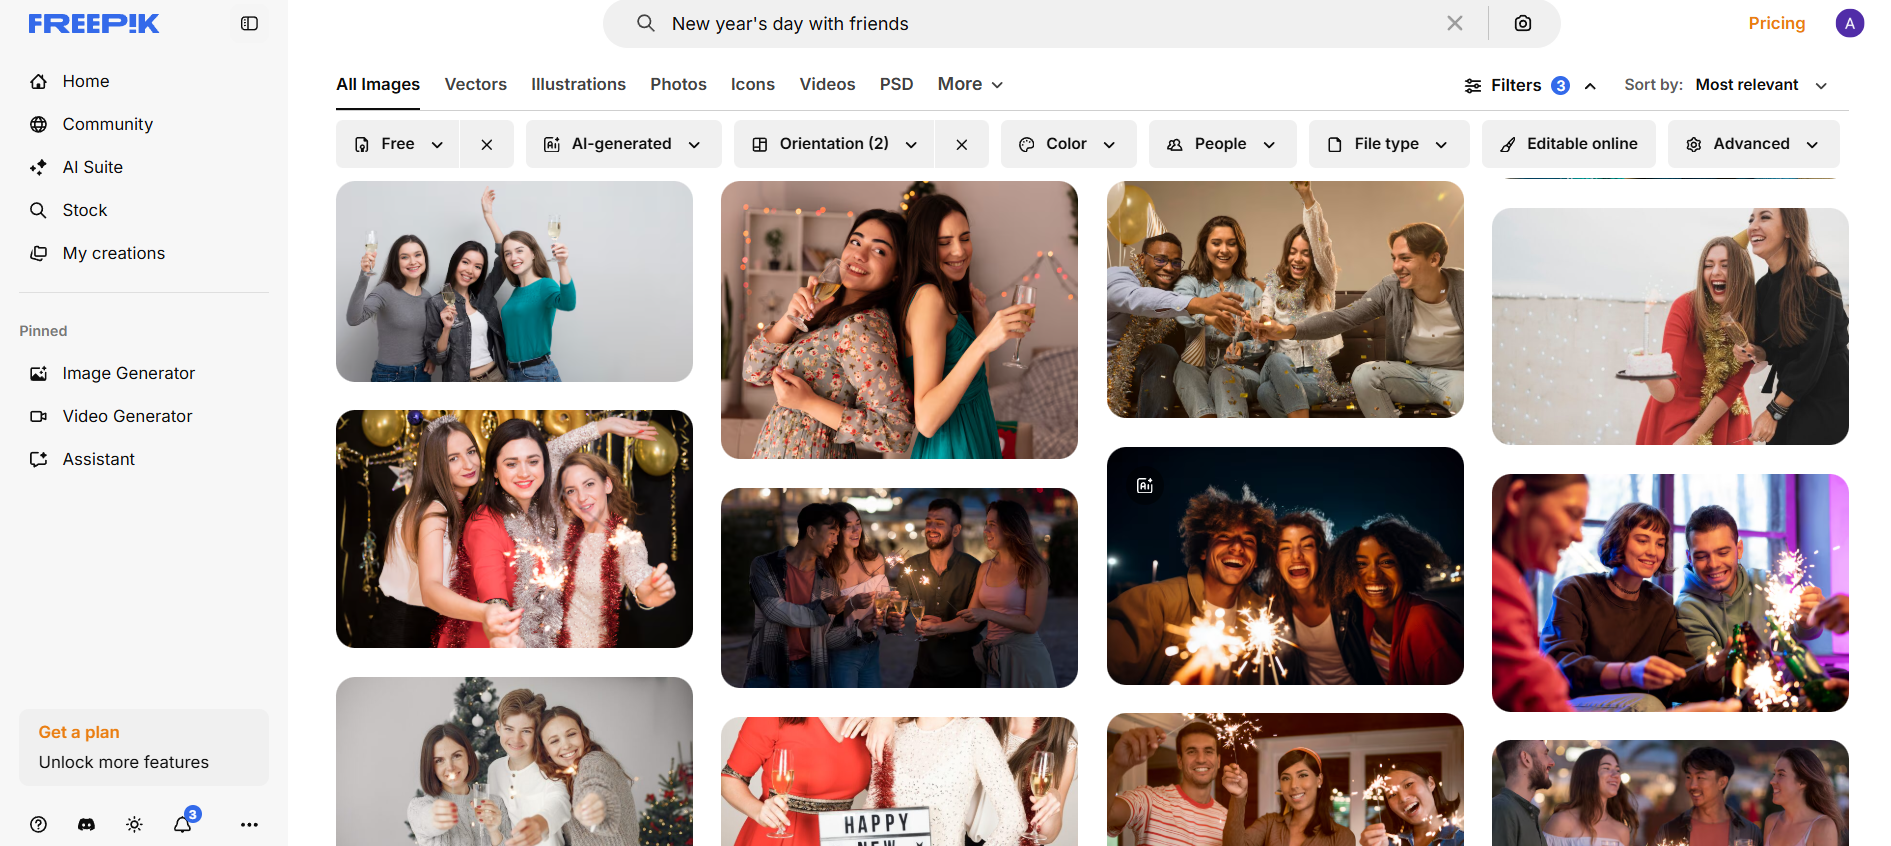This screenshot has height=846, width=1891.
Task: Collapse the sidebar panel icon
Action: tap(249, 23)
